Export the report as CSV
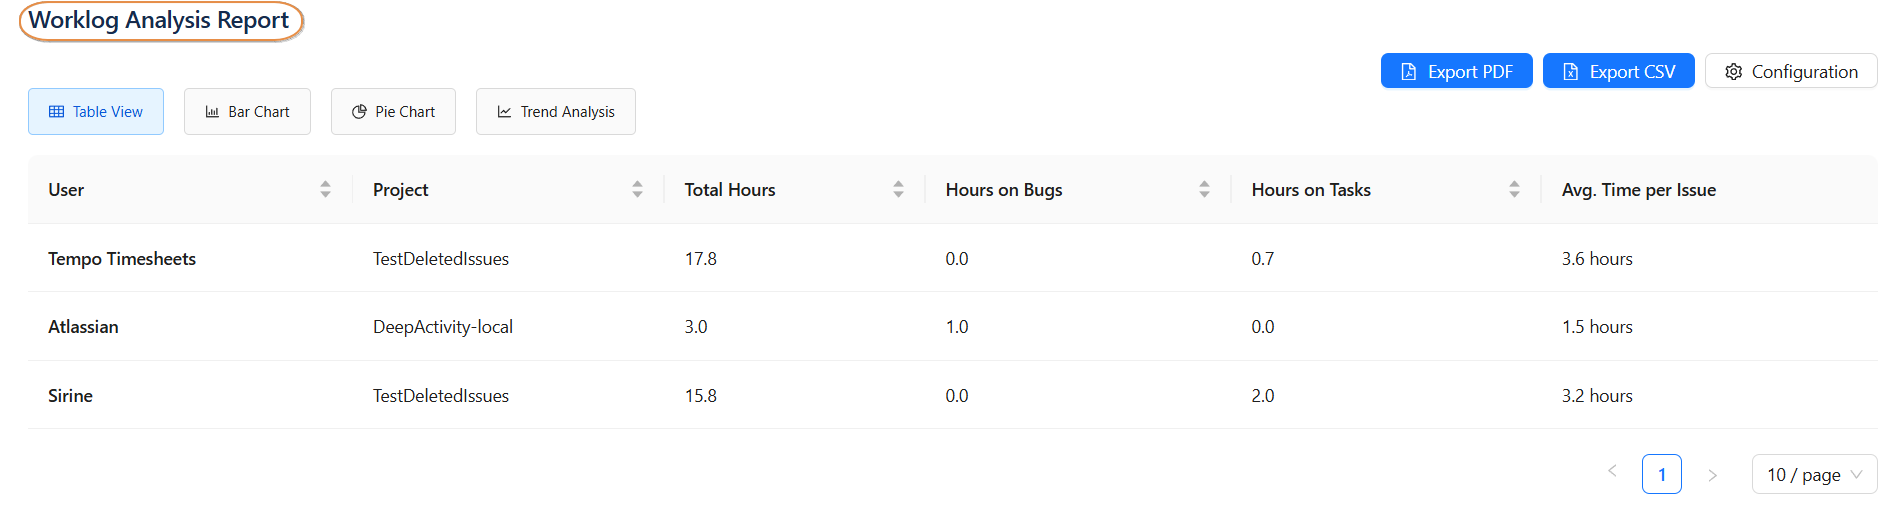The image size is (1902, 506). tap(1618, 72)
